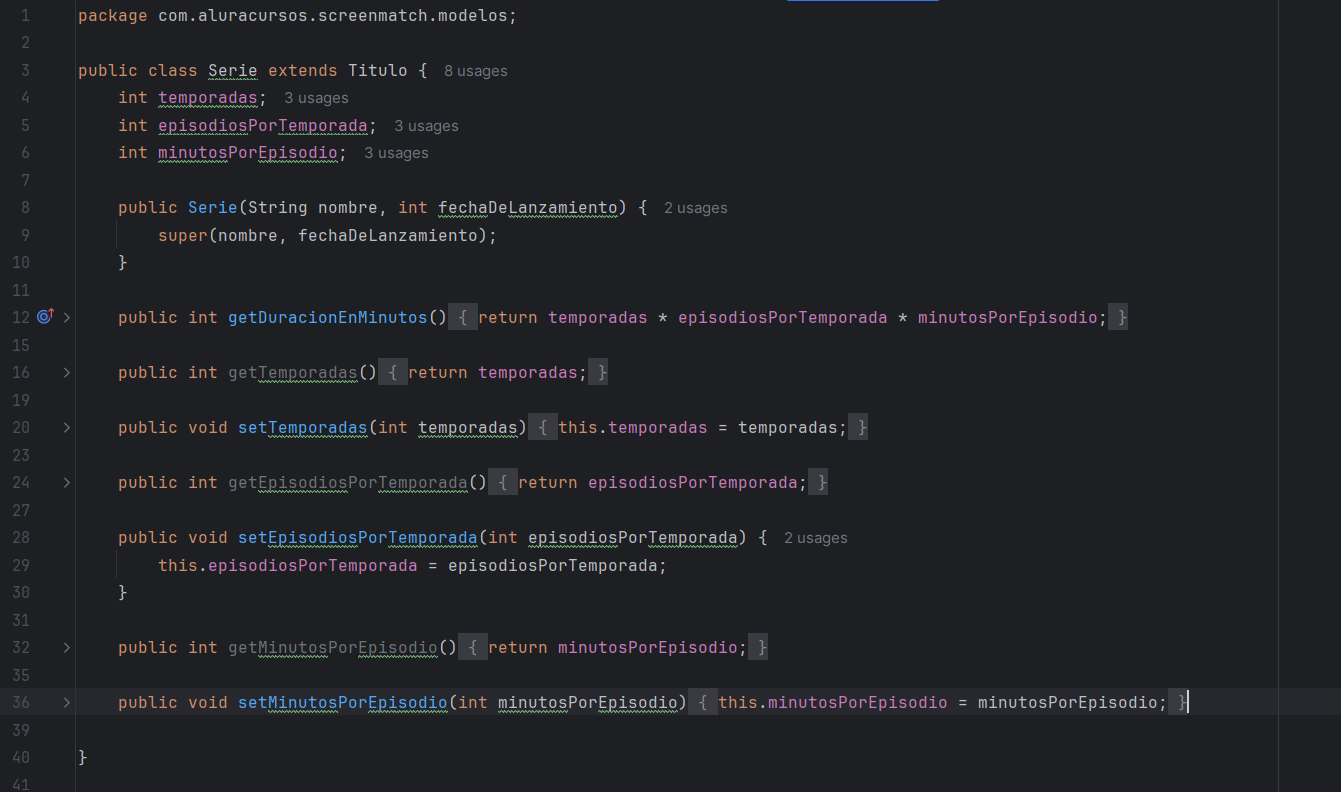This screenshot has width=1341, height=792.
Task: Expand setMinutosPorEpisodio fold chevron in gutter
Action: pyautogui.click(x=66, y=702)
